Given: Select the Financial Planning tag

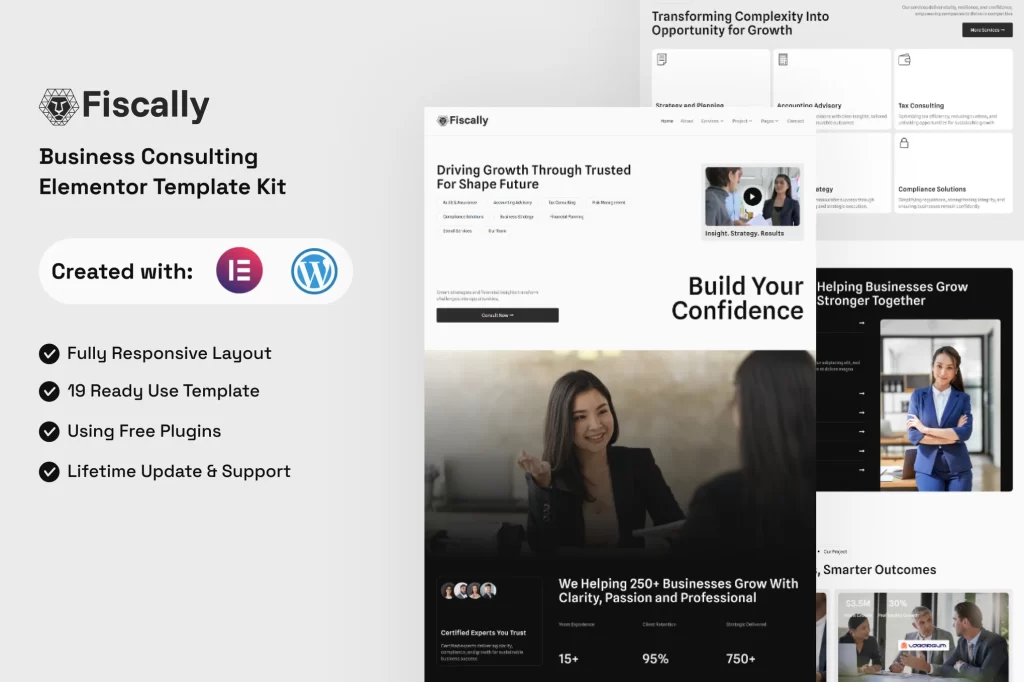Looking at the screenshot, I should (567, 217).
